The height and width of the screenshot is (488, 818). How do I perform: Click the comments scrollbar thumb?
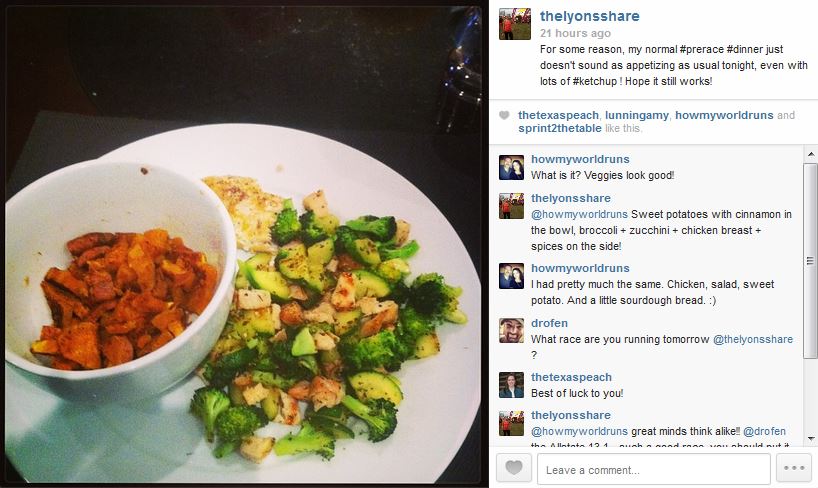(x=811, y=261)
